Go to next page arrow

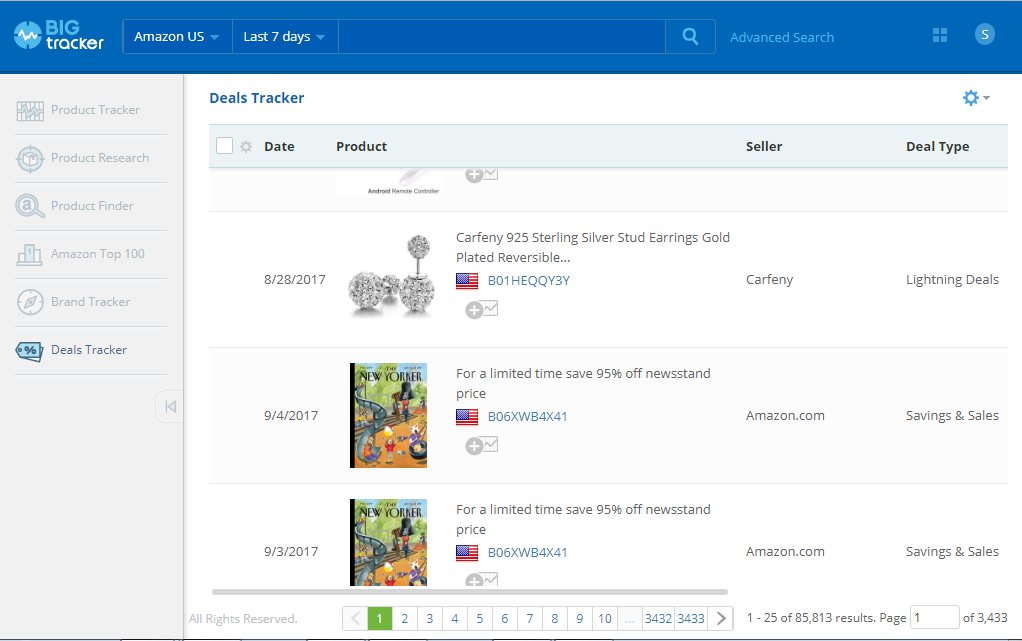pos(721,618)
